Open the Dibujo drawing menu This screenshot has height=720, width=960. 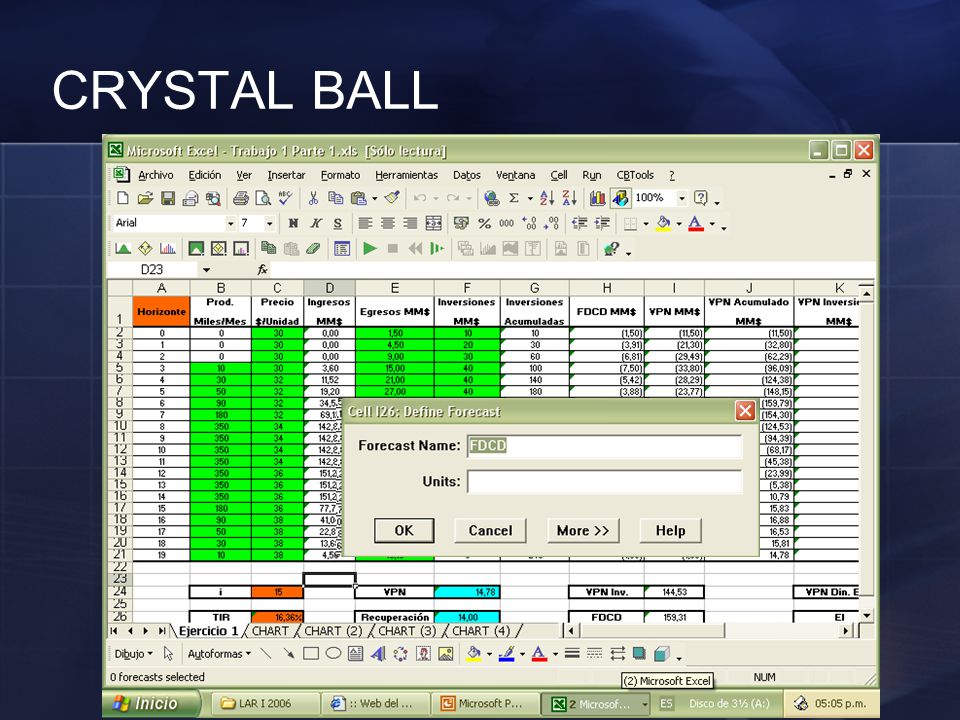coord(133,654)
